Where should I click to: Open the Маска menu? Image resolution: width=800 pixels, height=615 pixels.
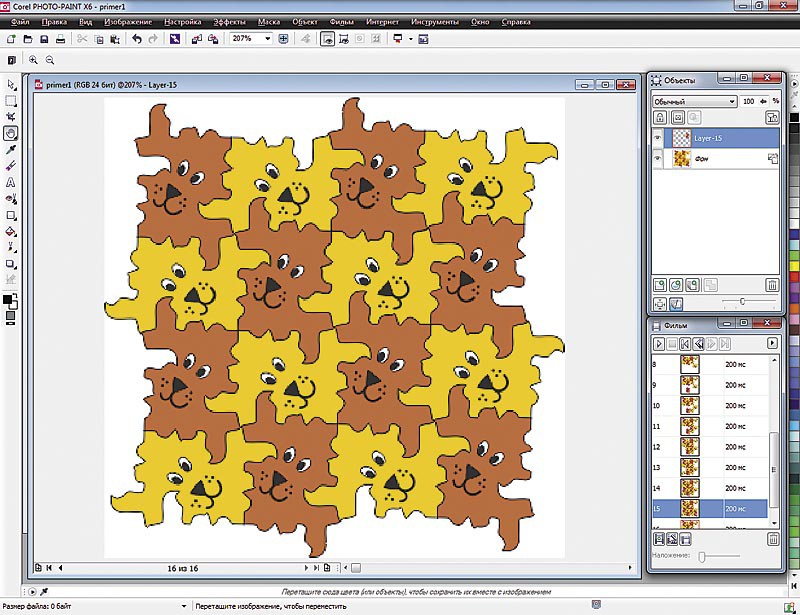pos(269,22)
